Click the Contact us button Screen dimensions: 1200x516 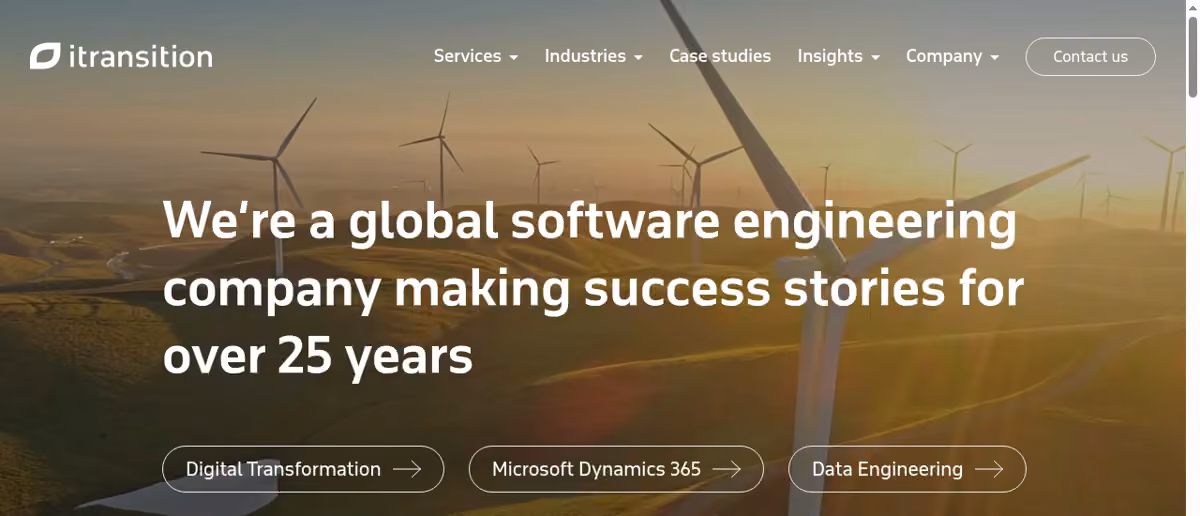click(1090, 57)
